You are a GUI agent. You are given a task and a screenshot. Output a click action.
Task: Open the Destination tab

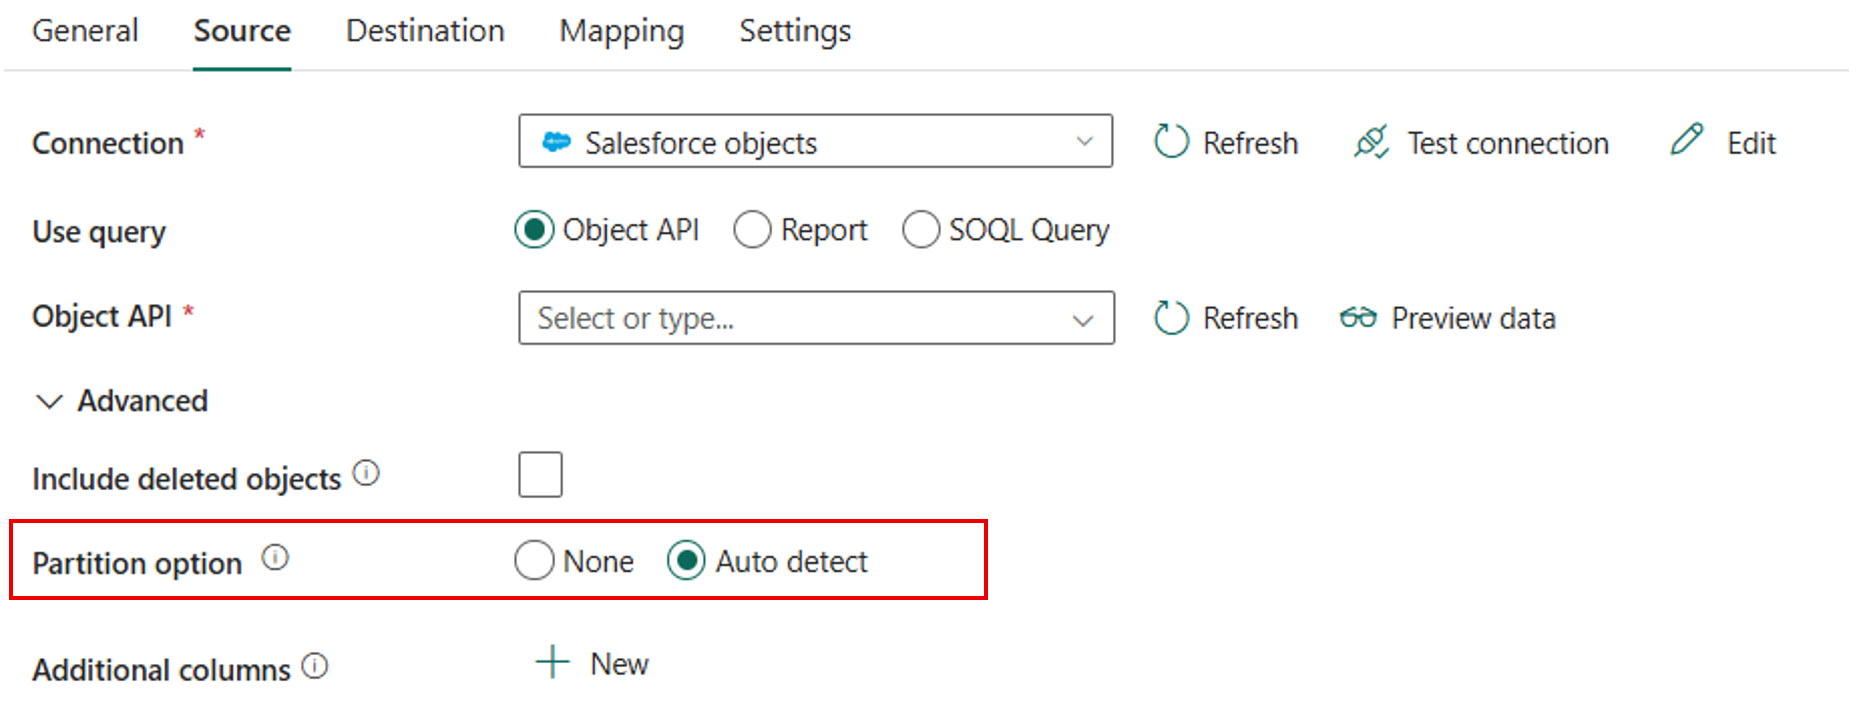coord(424,31)
